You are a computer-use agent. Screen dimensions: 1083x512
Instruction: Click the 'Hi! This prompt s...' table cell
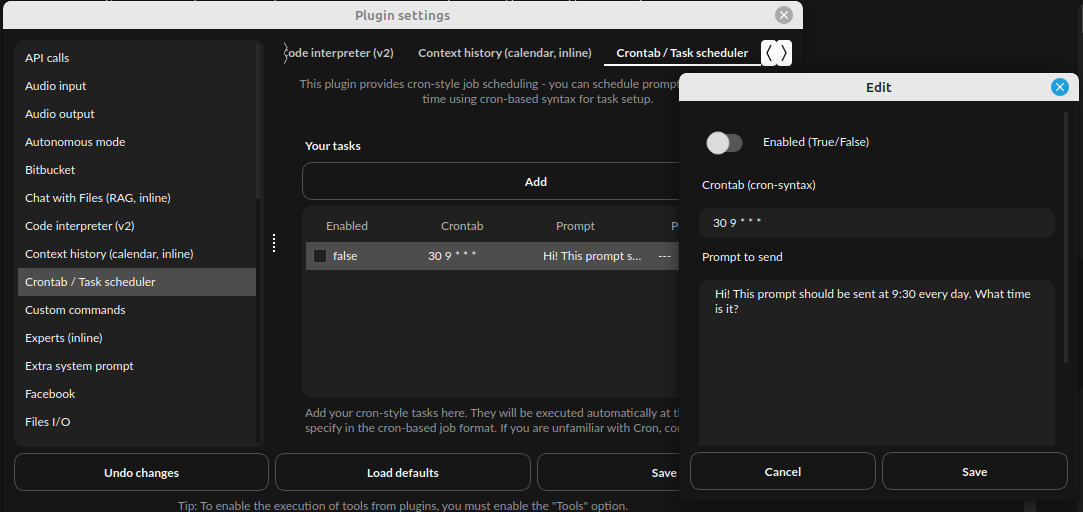[594, 256]
